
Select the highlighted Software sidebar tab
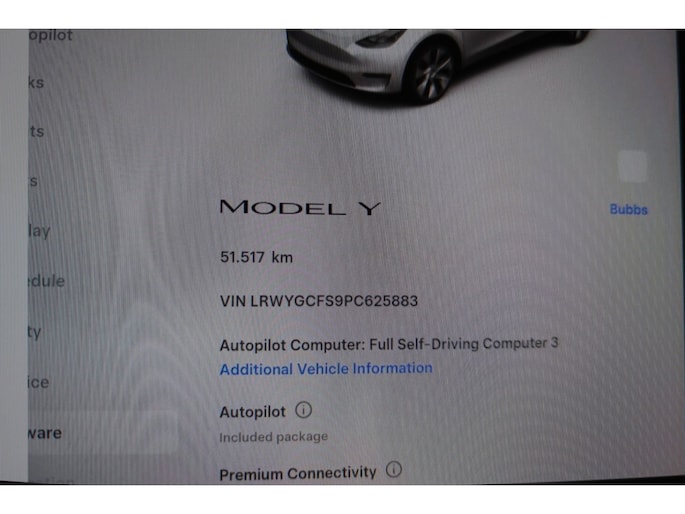[45, 433]
